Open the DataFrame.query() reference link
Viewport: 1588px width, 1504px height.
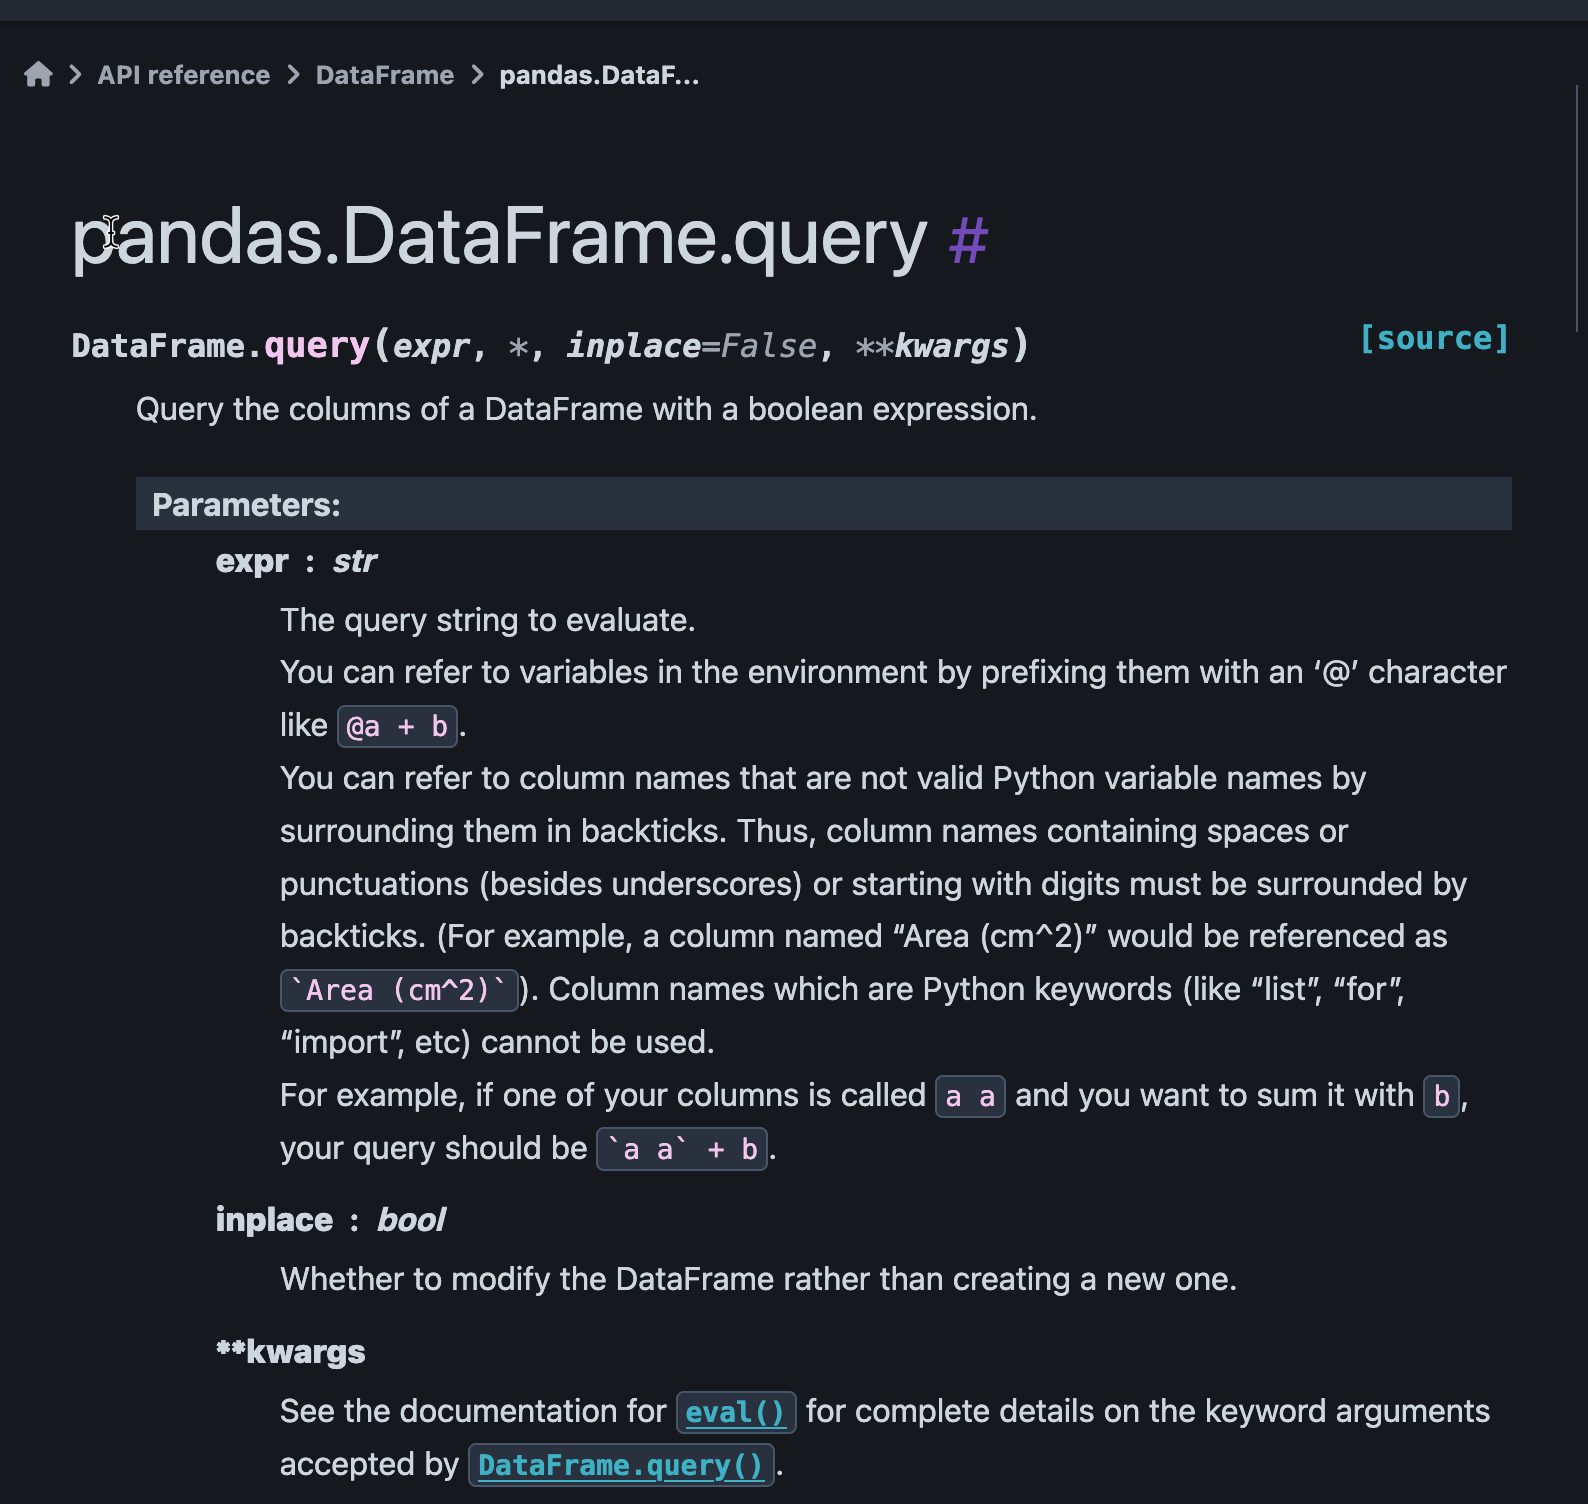pyautogui.click(x=621, y=1465)
